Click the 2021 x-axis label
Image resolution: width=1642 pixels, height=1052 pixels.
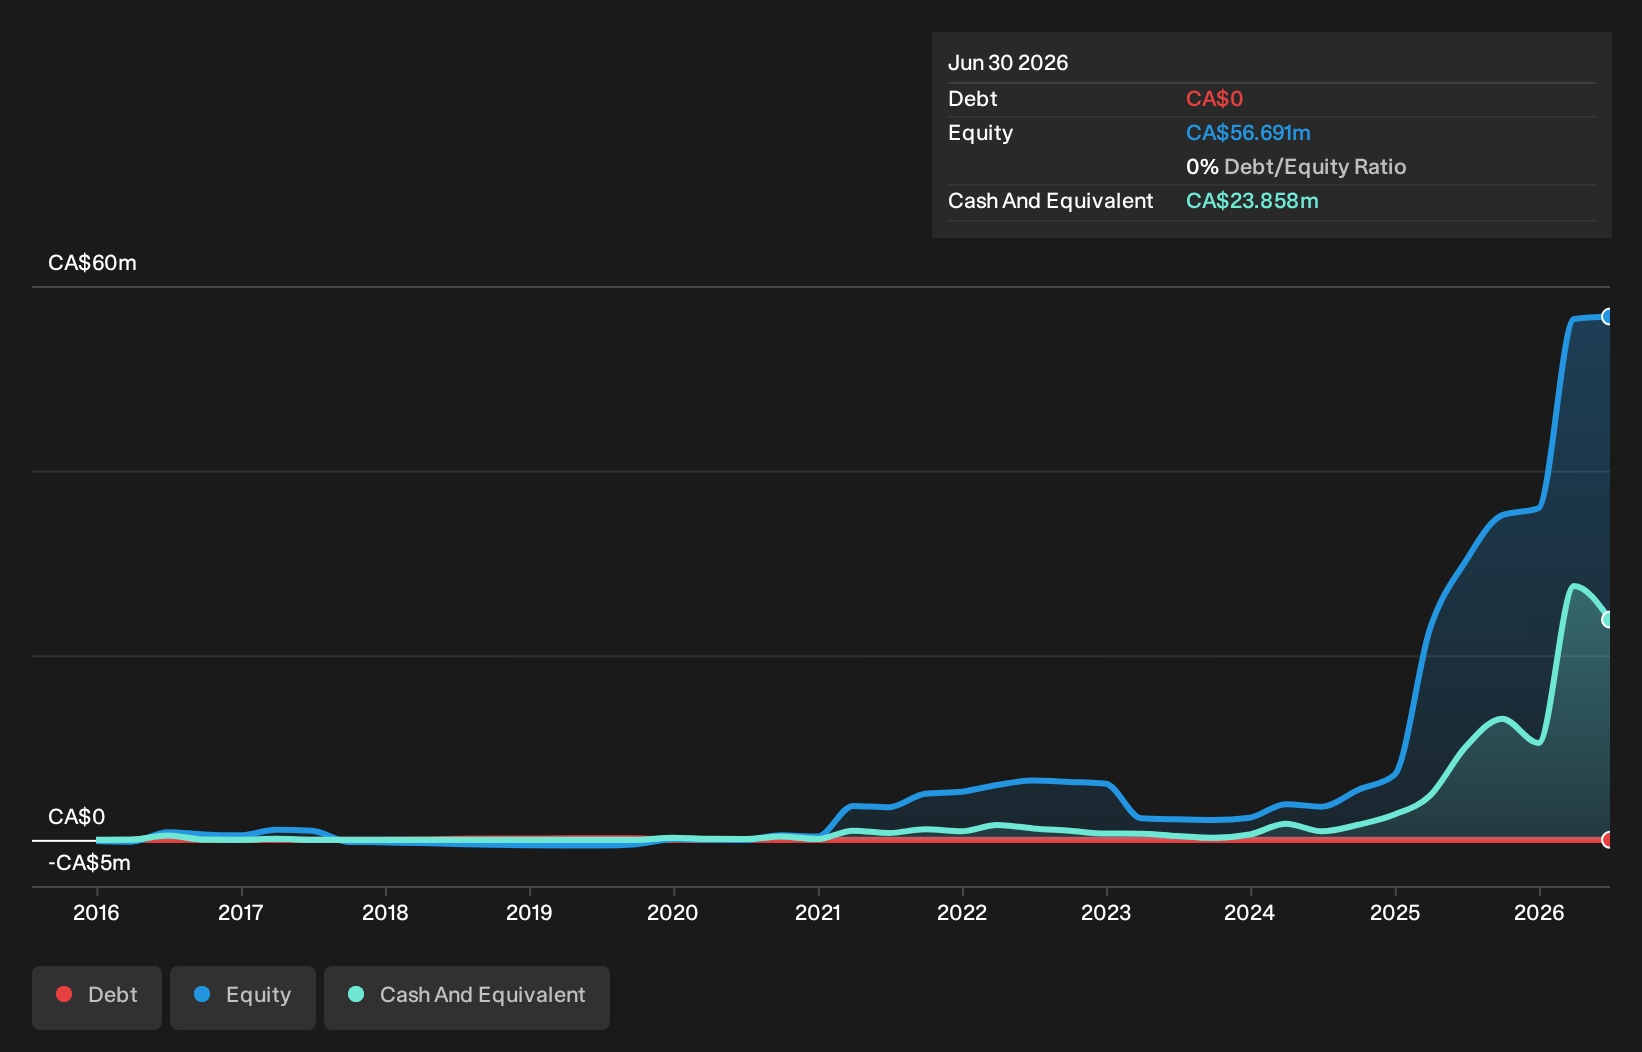click(x=818, y=913)
